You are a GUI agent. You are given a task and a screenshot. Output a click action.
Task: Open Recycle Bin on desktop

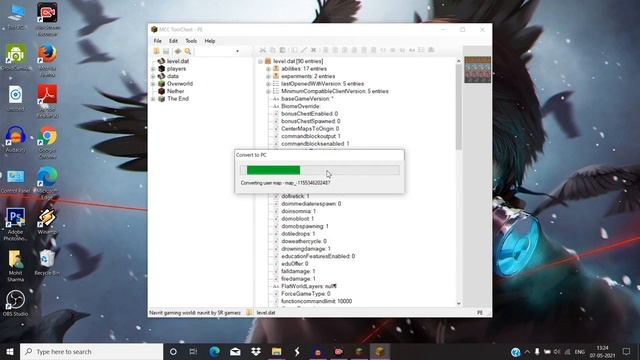(47, 262)
